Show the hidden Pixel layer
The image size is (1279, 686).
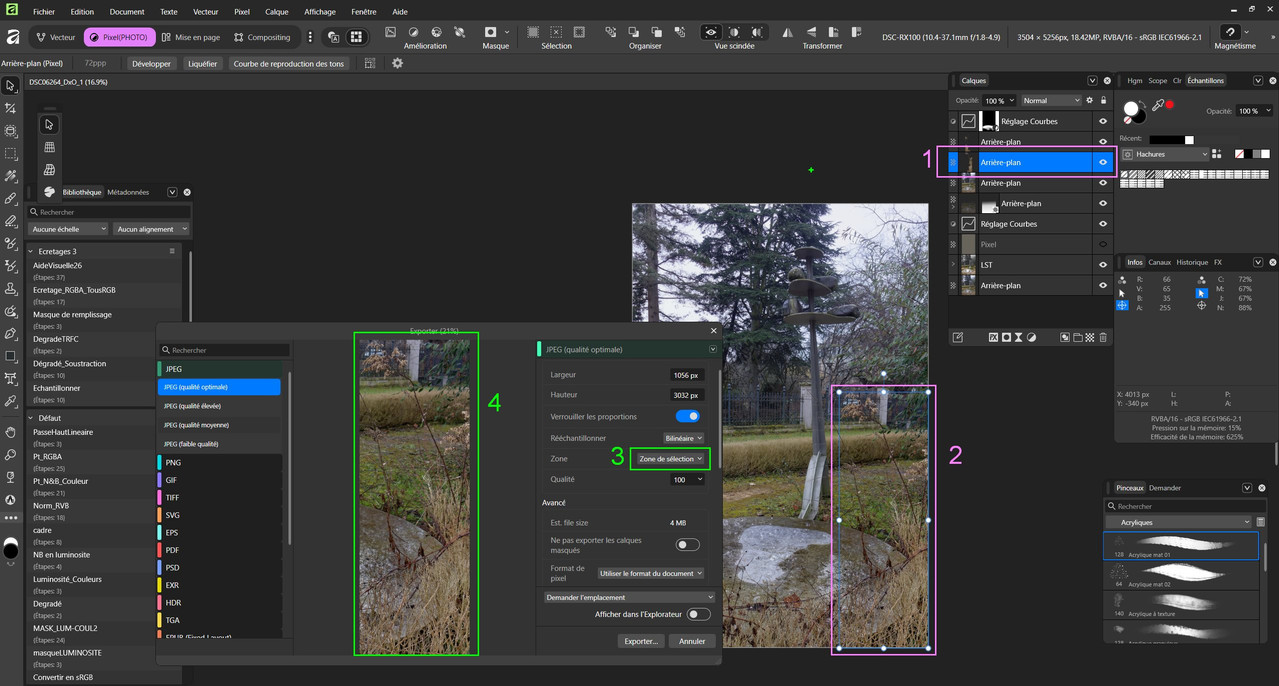(1103, 244)
